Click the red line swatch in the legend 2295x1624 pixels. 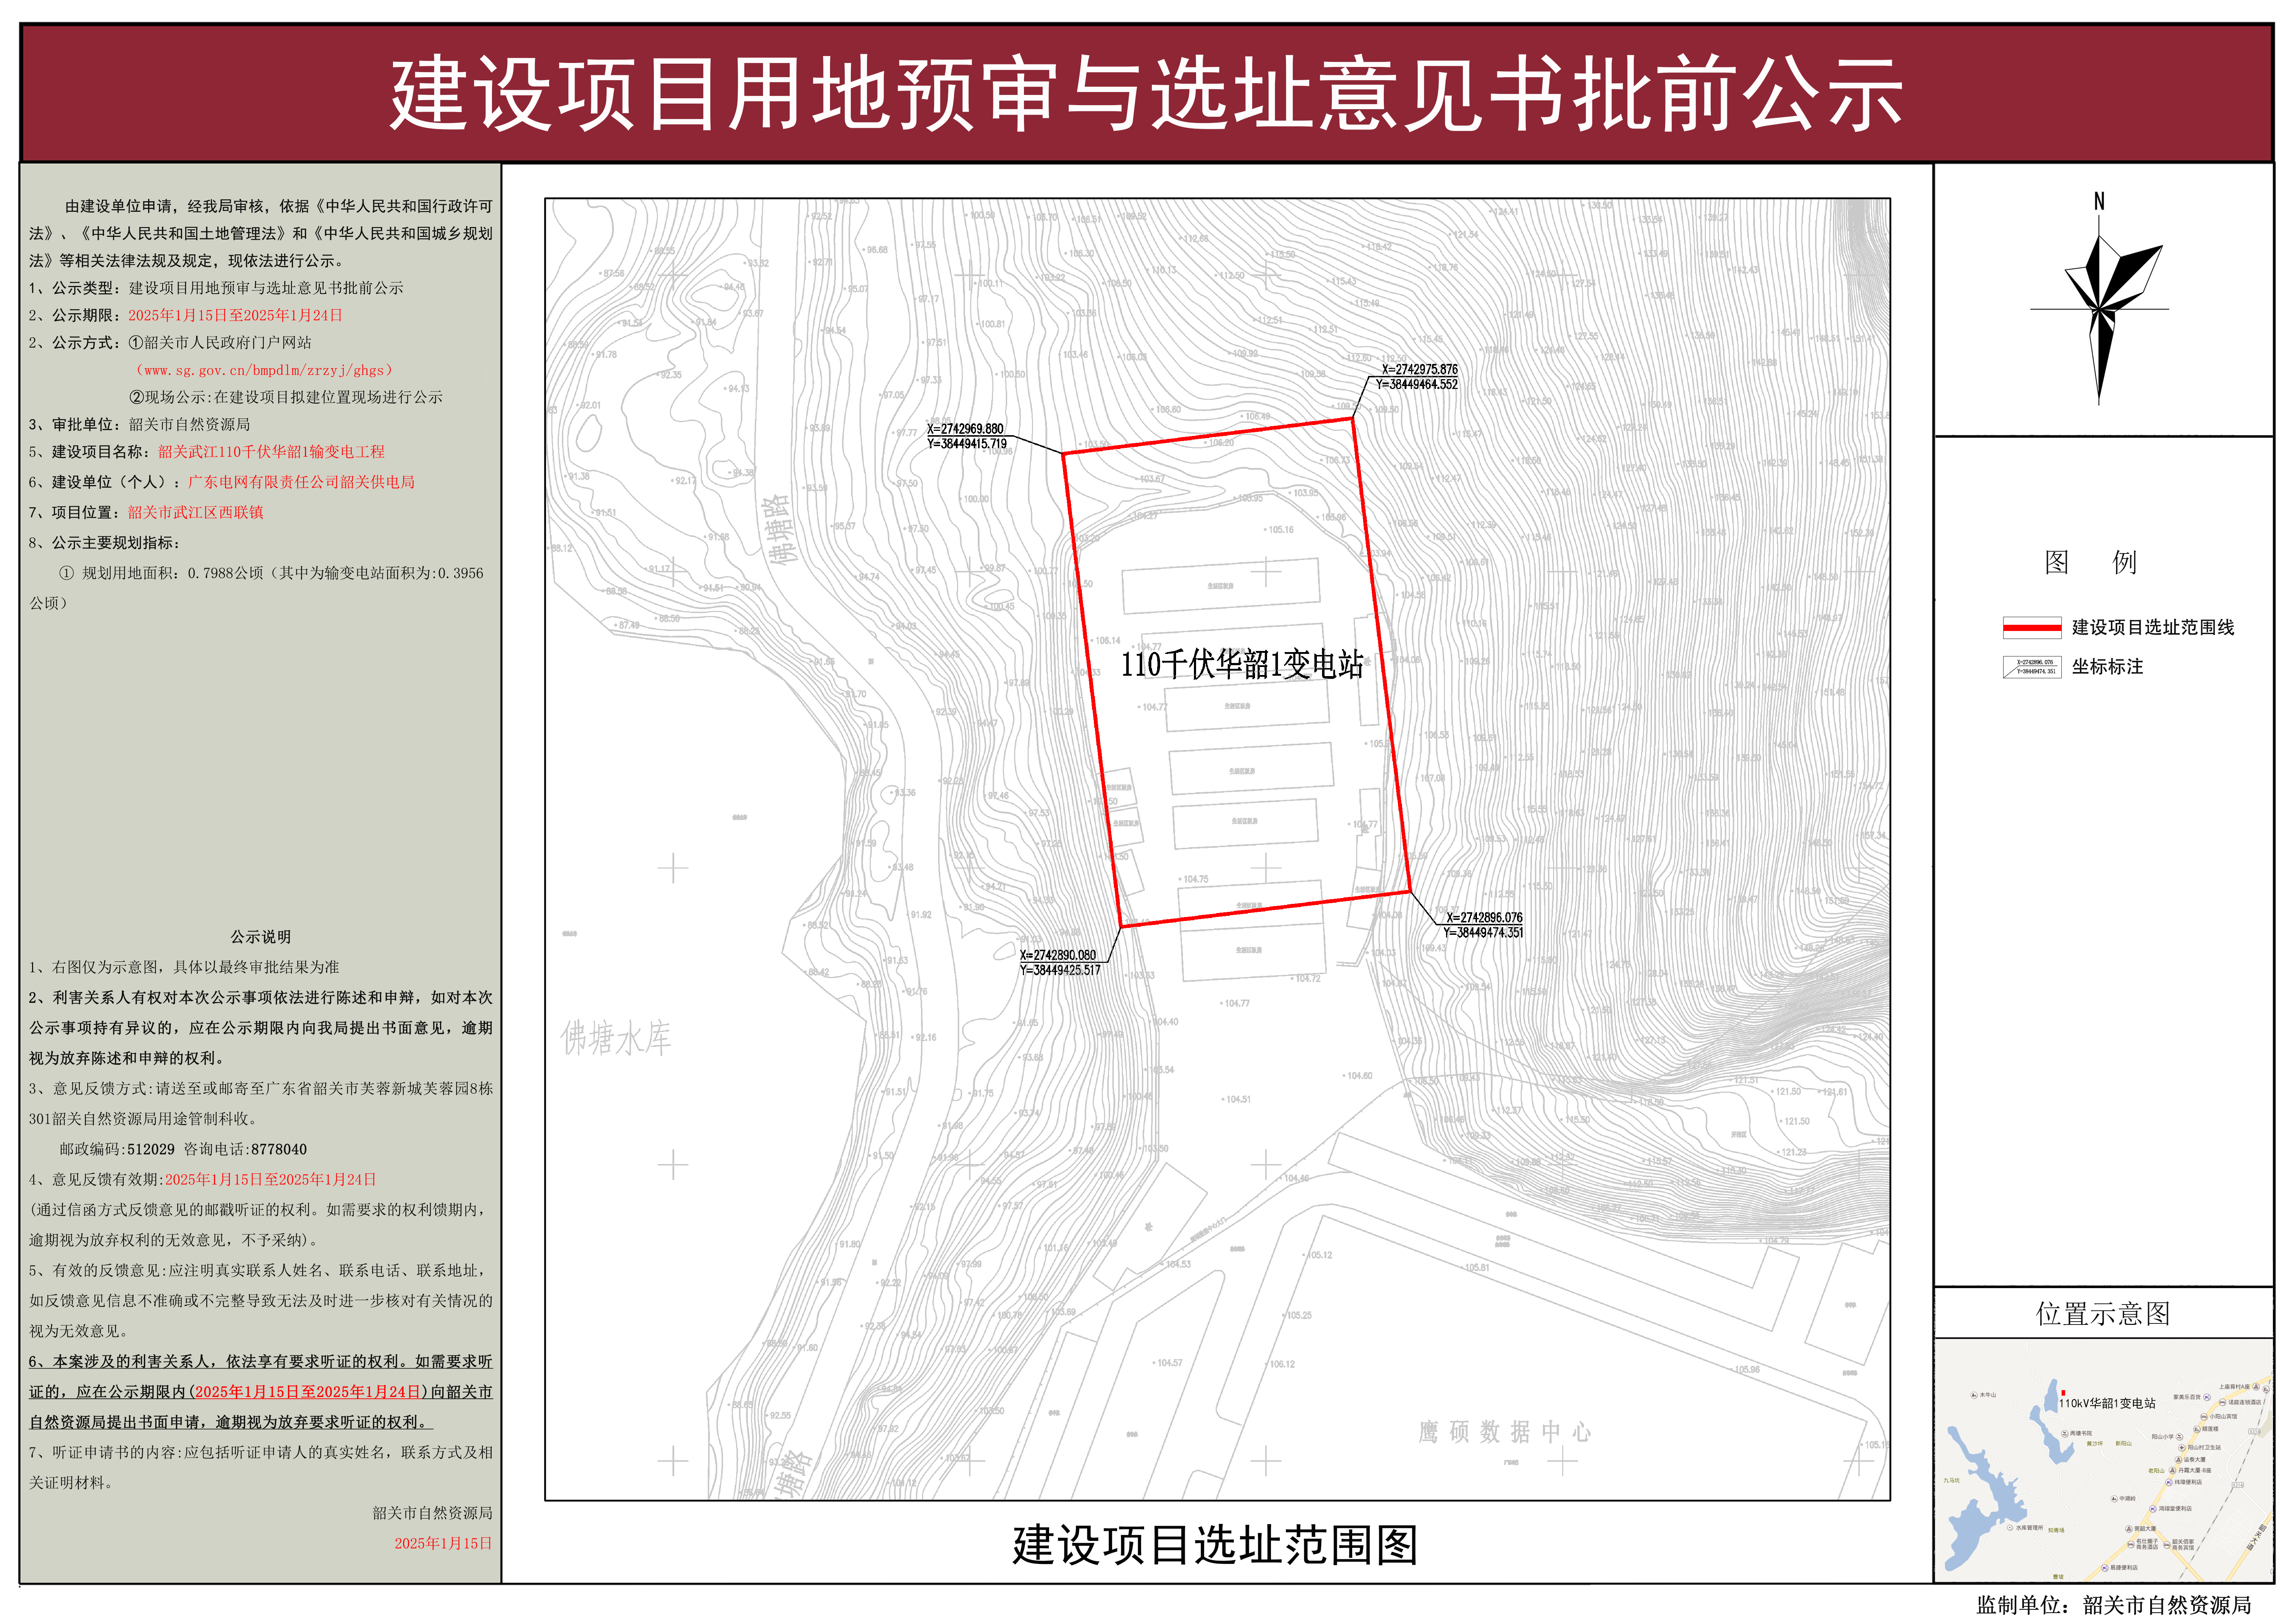point(2032,628)
